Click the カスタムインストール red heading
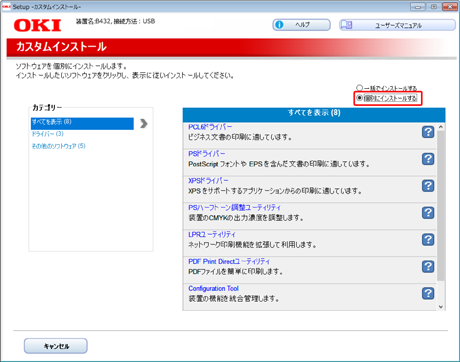Screen dimensions: 460x362 click(61, 47)
